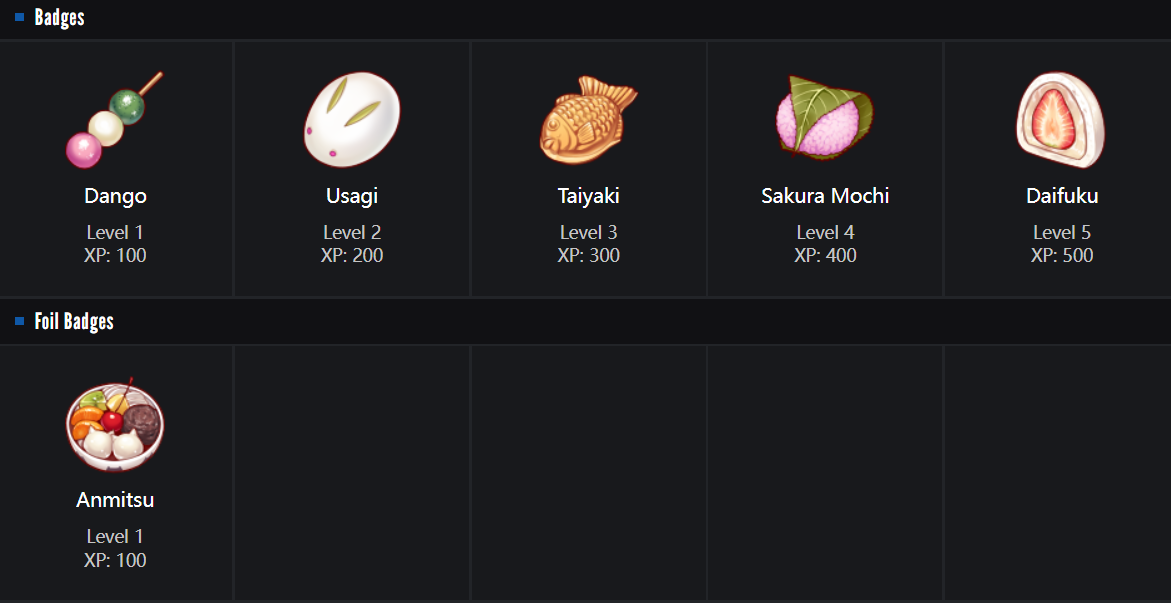Click the Dango badge name
The image size is (1171, 603).
coord(115,196)
